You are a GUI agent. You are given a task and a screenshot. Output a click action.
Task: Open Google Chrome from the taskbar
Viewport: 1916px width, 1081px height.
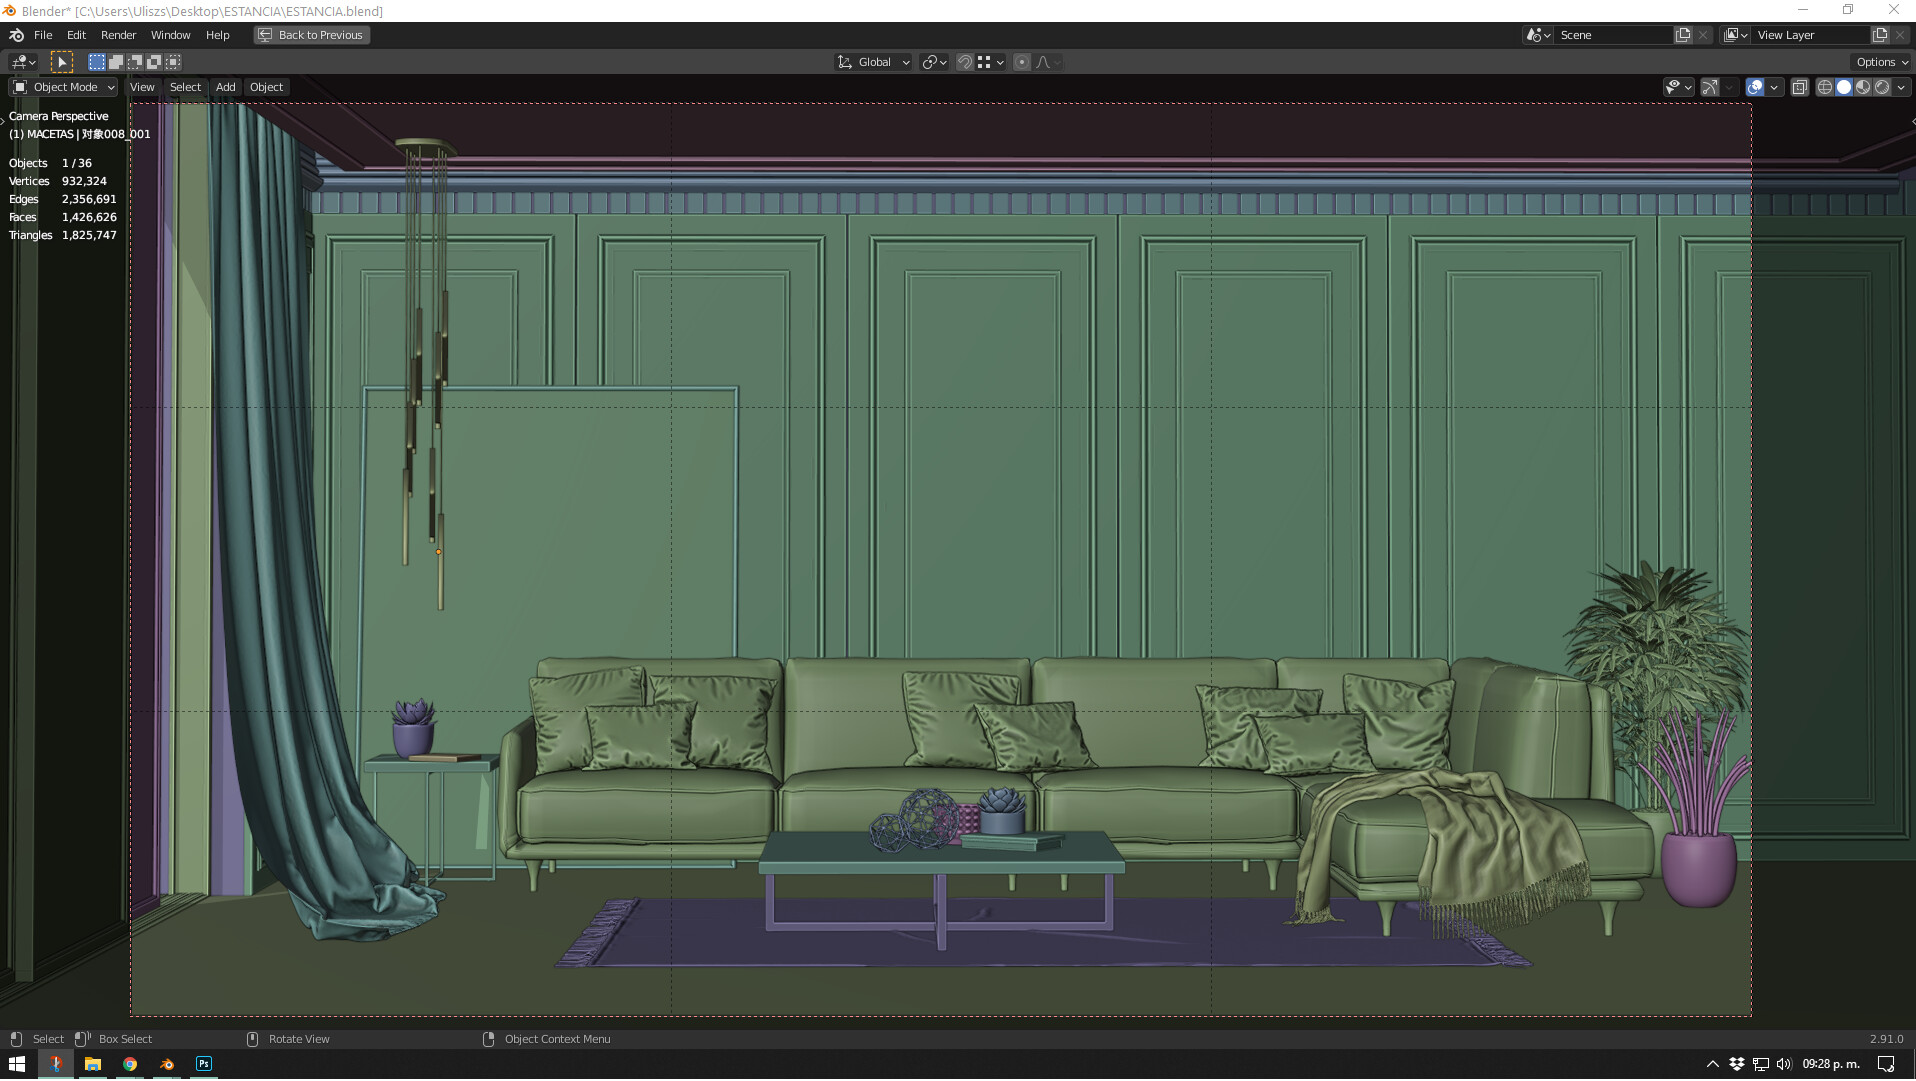(x=130, y=1064)
